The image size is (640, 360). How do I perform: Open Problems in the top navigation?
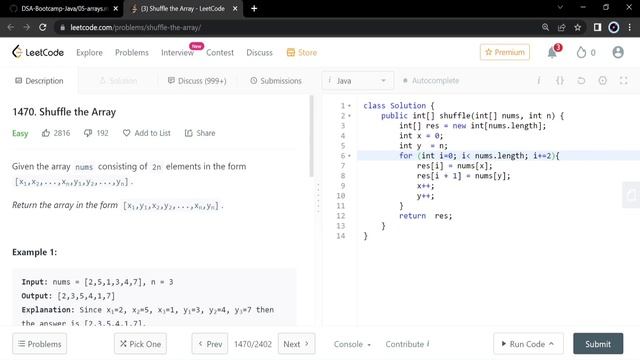132,53
